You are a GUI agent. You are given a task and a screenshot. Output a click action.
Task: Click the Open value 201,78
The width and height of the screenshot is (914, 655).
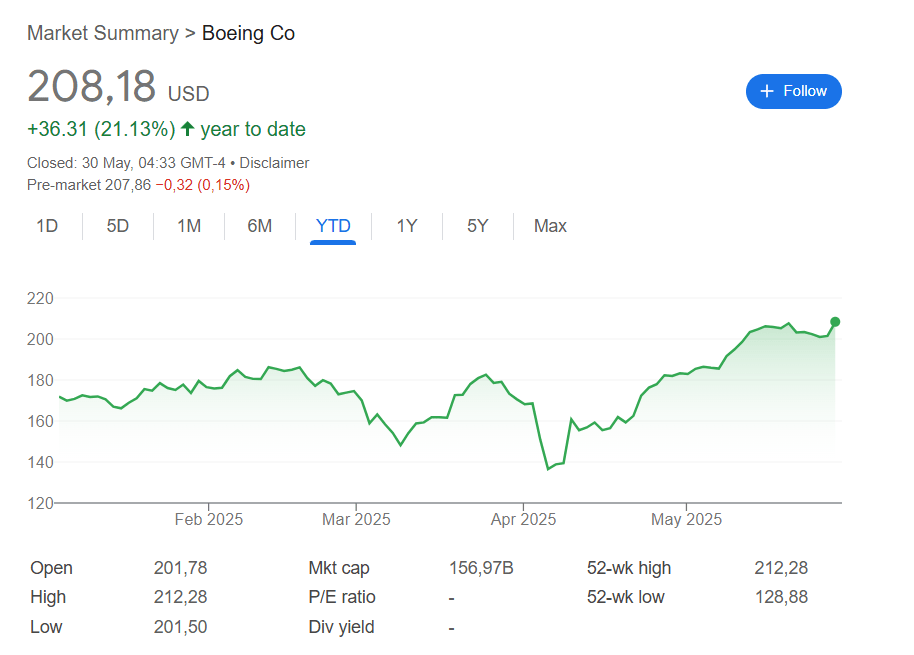click(x=181, y=568)
